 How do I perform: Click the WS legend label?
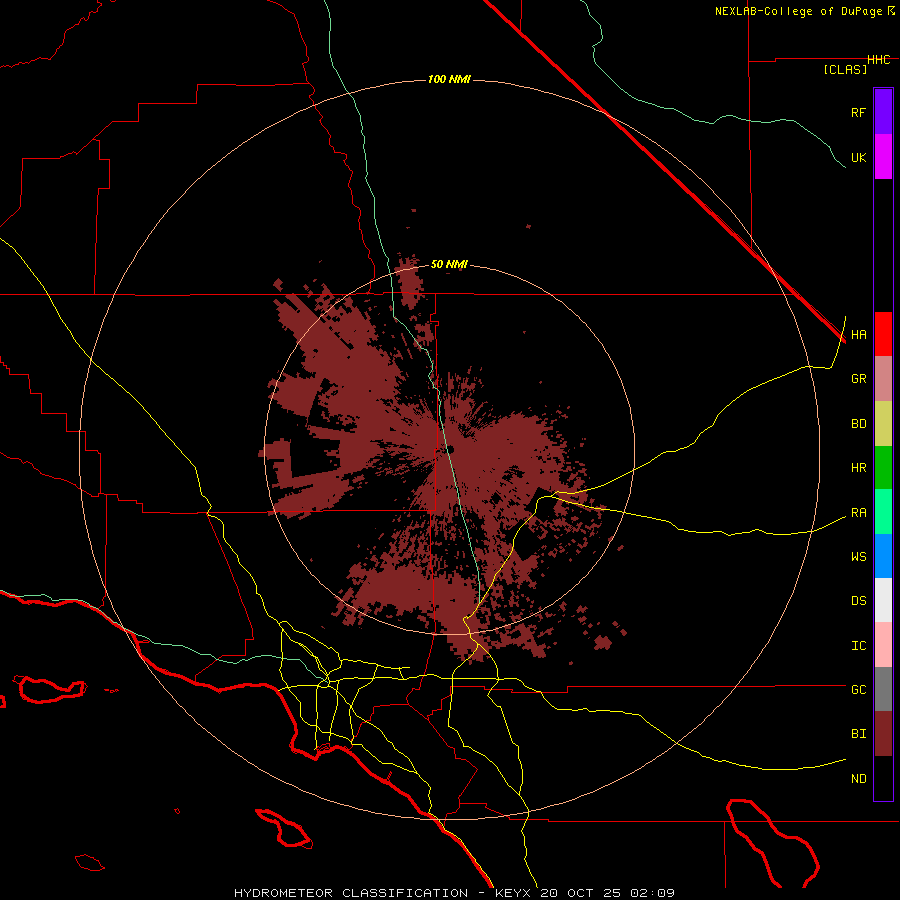(859, 557)
